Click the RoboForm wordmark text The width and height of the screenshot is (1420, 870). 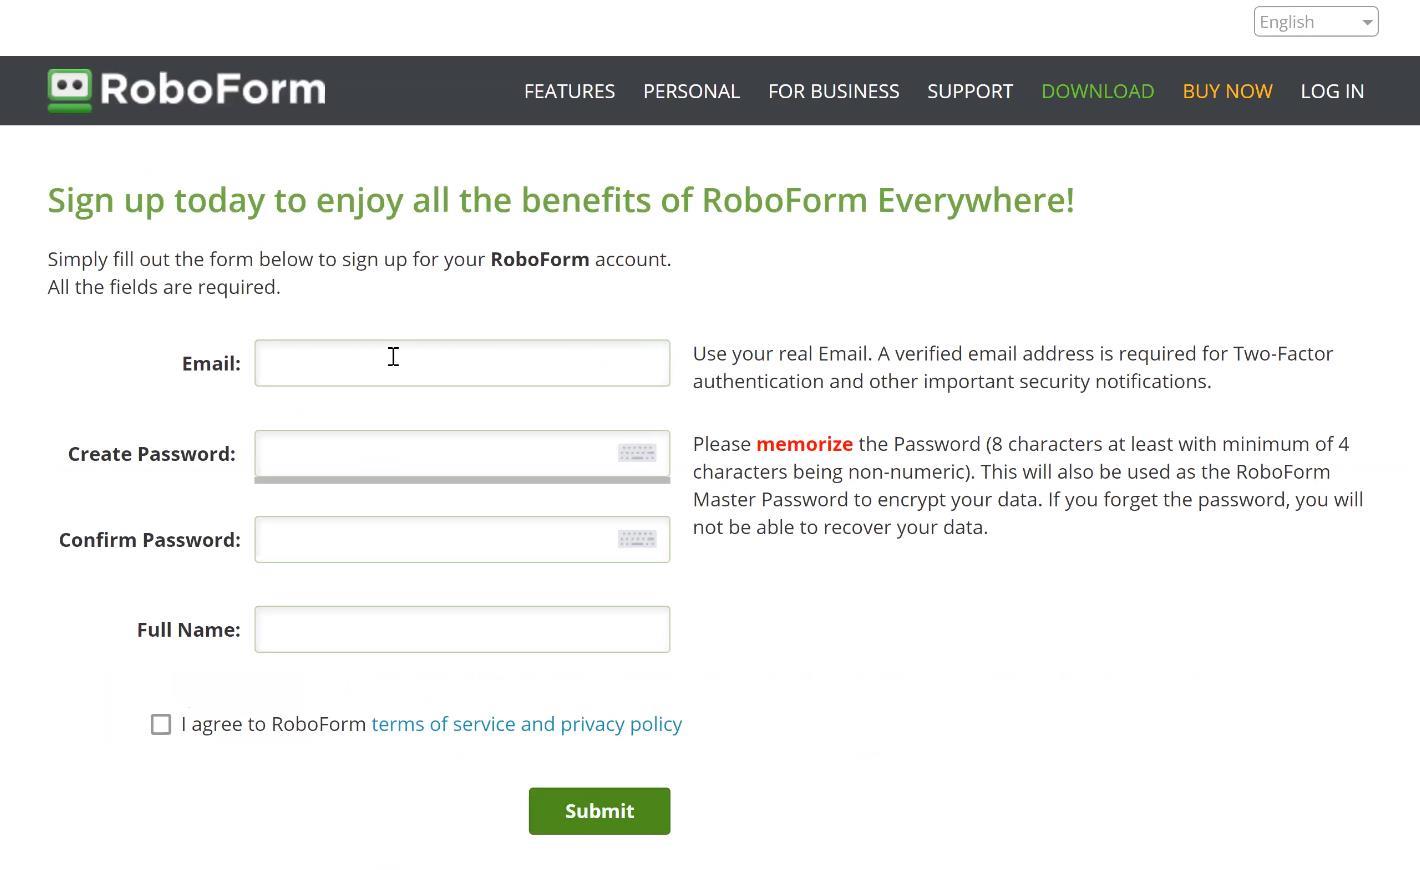click(213, 90)
